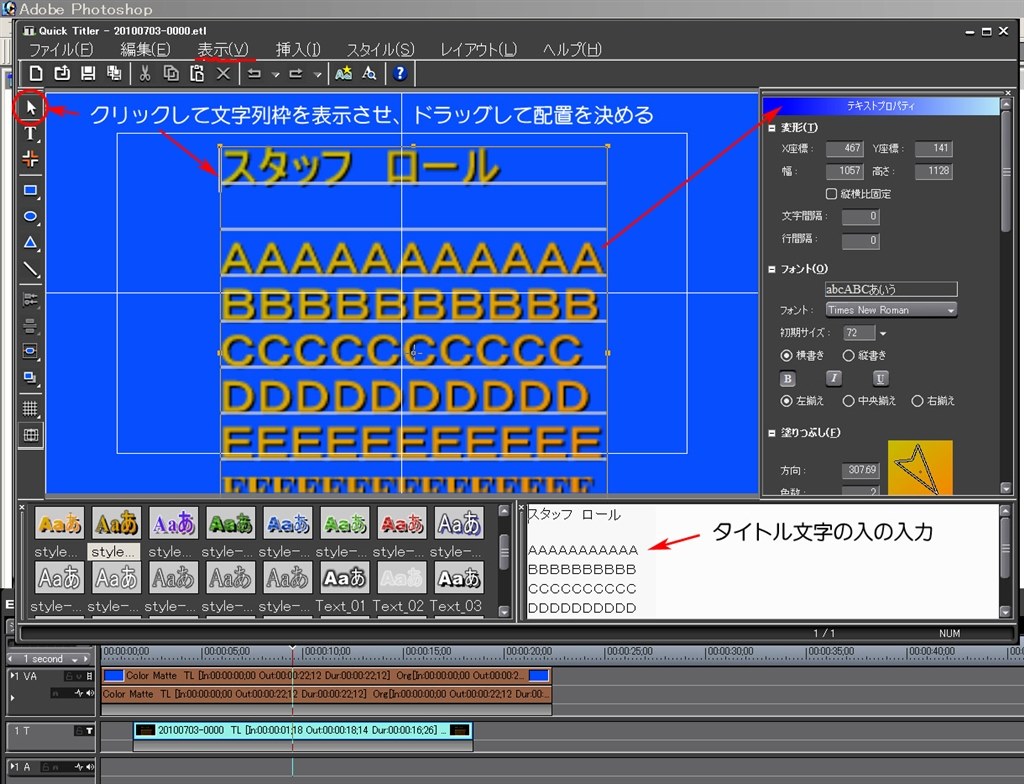Select the triangle shape tool

point(30,243)
